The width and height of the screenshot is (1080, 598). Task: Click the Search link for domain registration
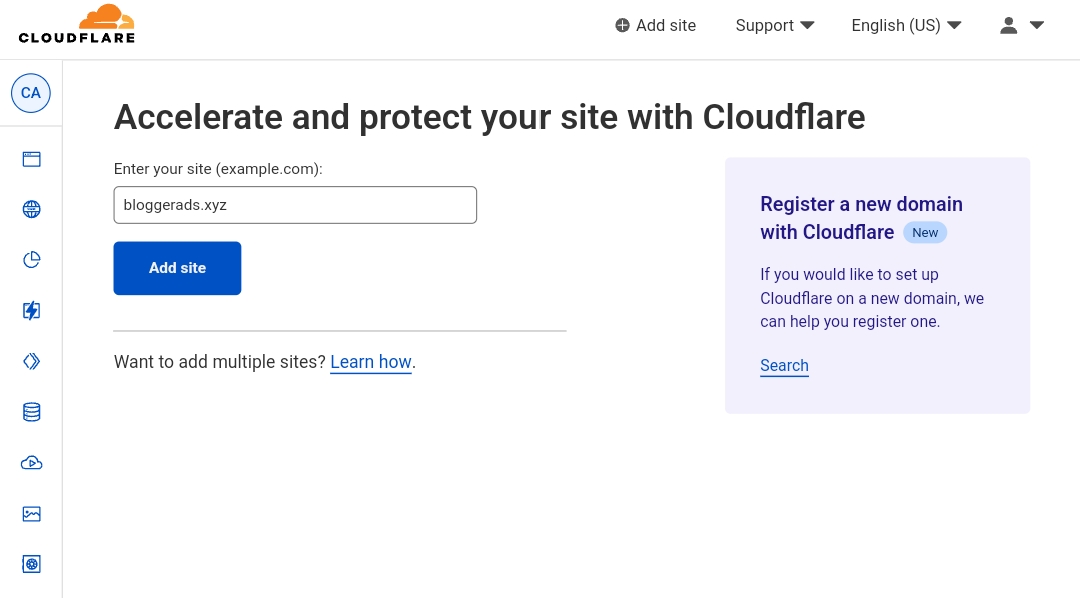point(784,366)
